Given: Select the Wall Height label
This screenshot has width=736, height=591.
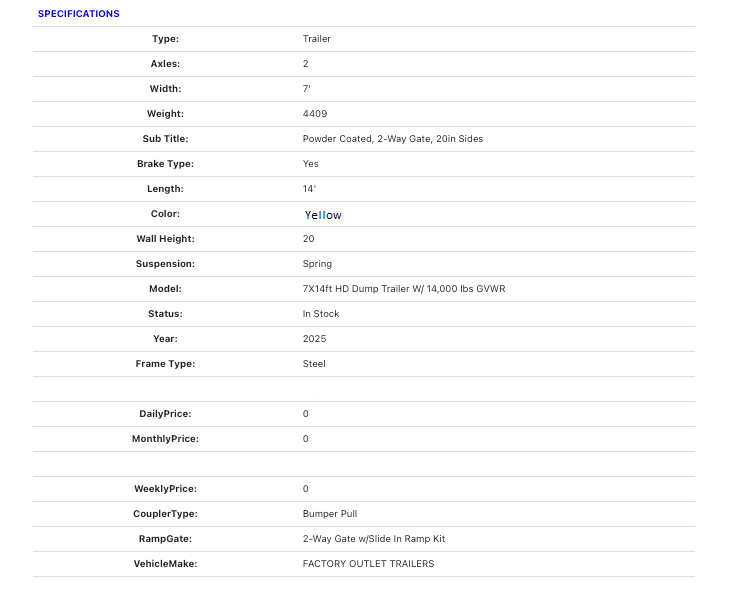Looking at the screenshot, I should 165,239.
